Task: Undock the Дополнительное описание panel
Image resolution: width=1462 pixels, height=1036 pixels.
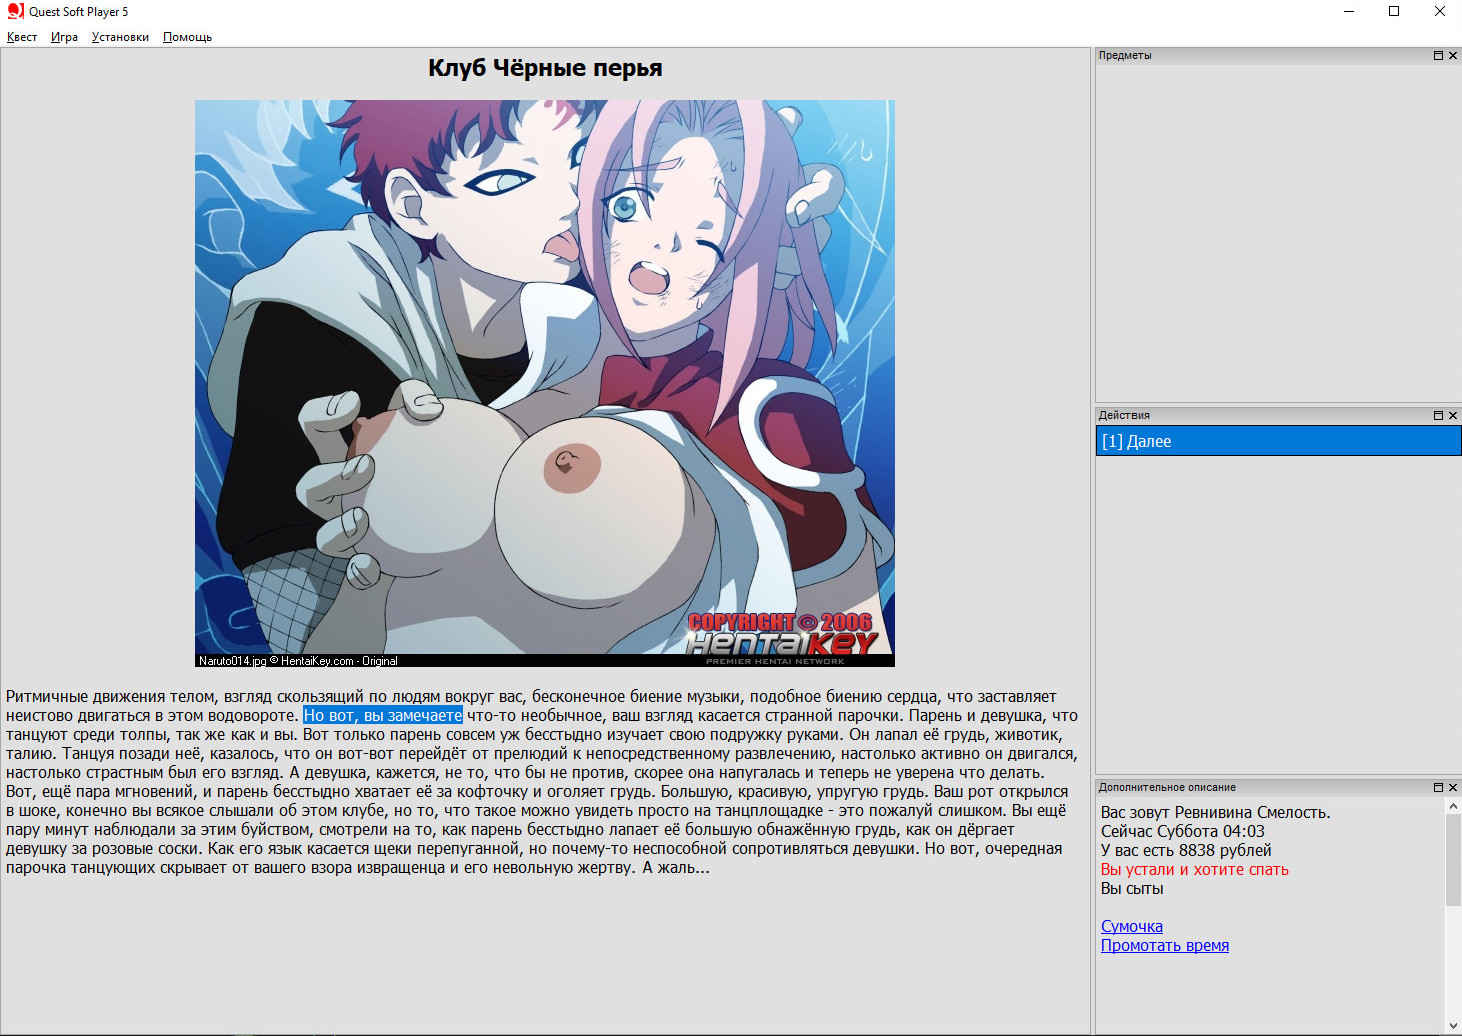Action: [x=1438, y=787]
